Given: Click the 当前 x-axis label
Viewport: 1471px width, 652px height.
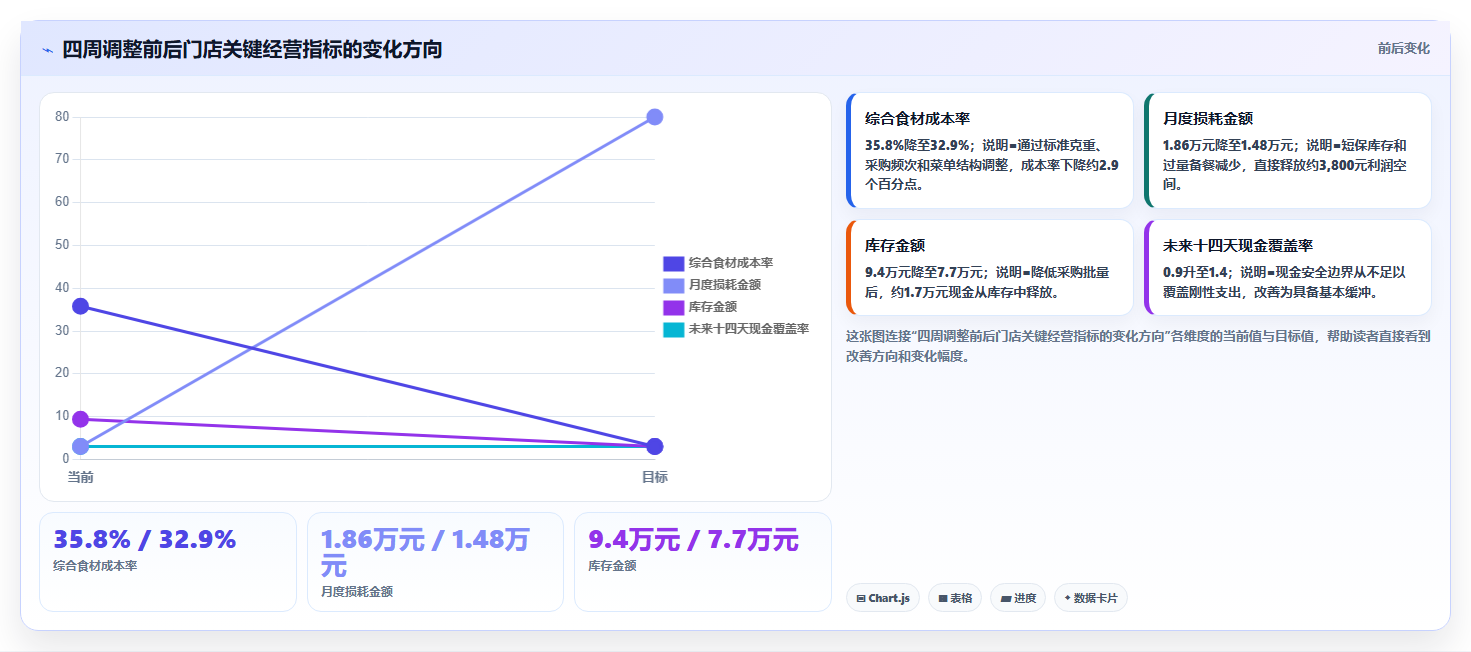Looking at the screenshot, I should [81, 477].
